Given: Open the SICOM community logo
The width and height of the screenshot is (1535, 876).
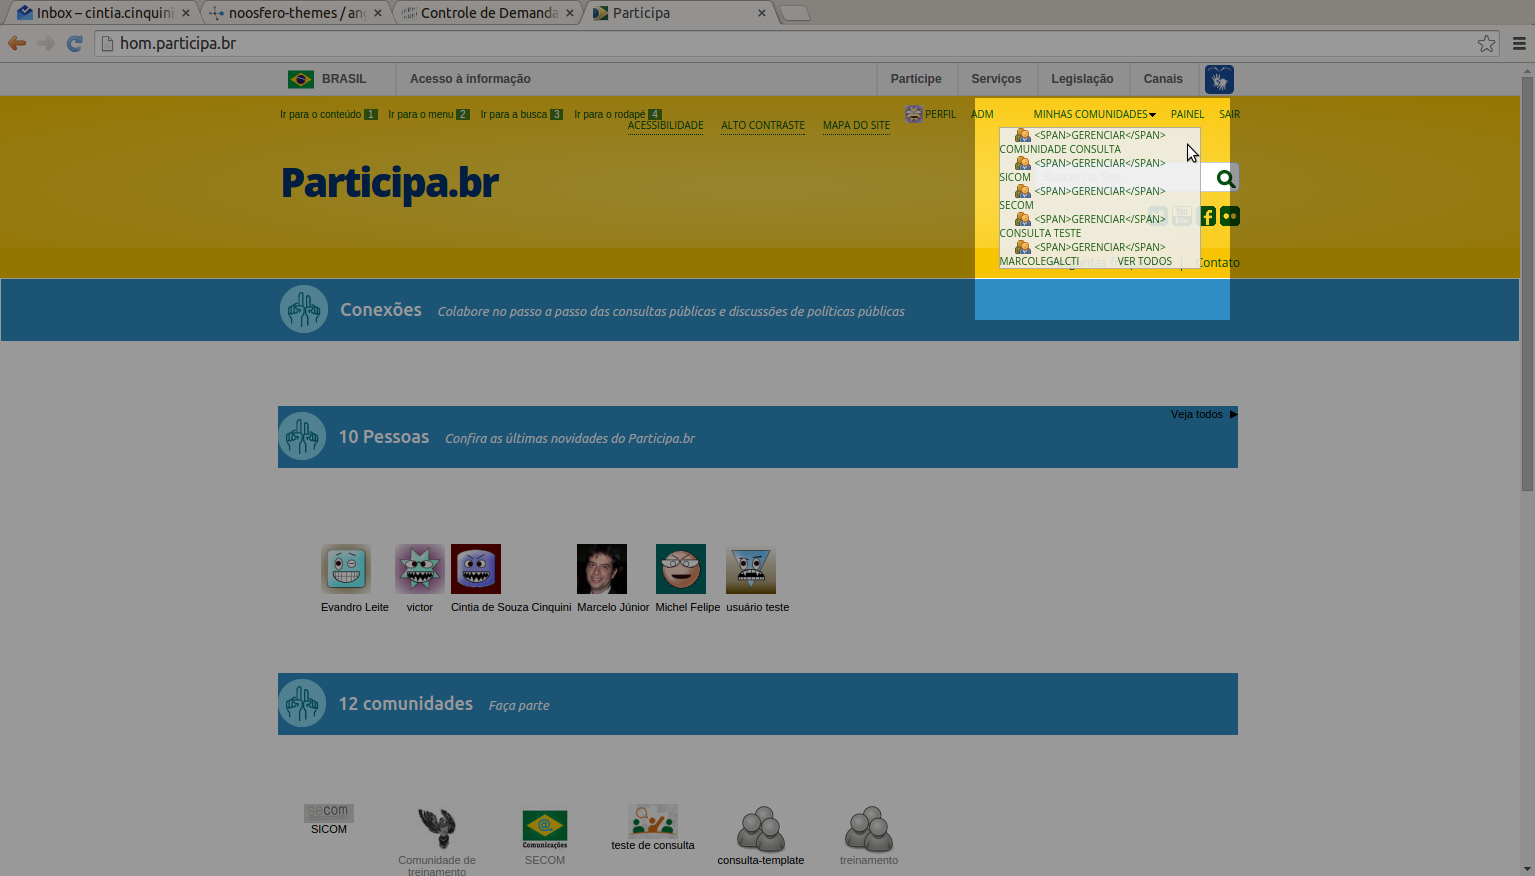Looking at the screenshot, I should pos(329,812).
